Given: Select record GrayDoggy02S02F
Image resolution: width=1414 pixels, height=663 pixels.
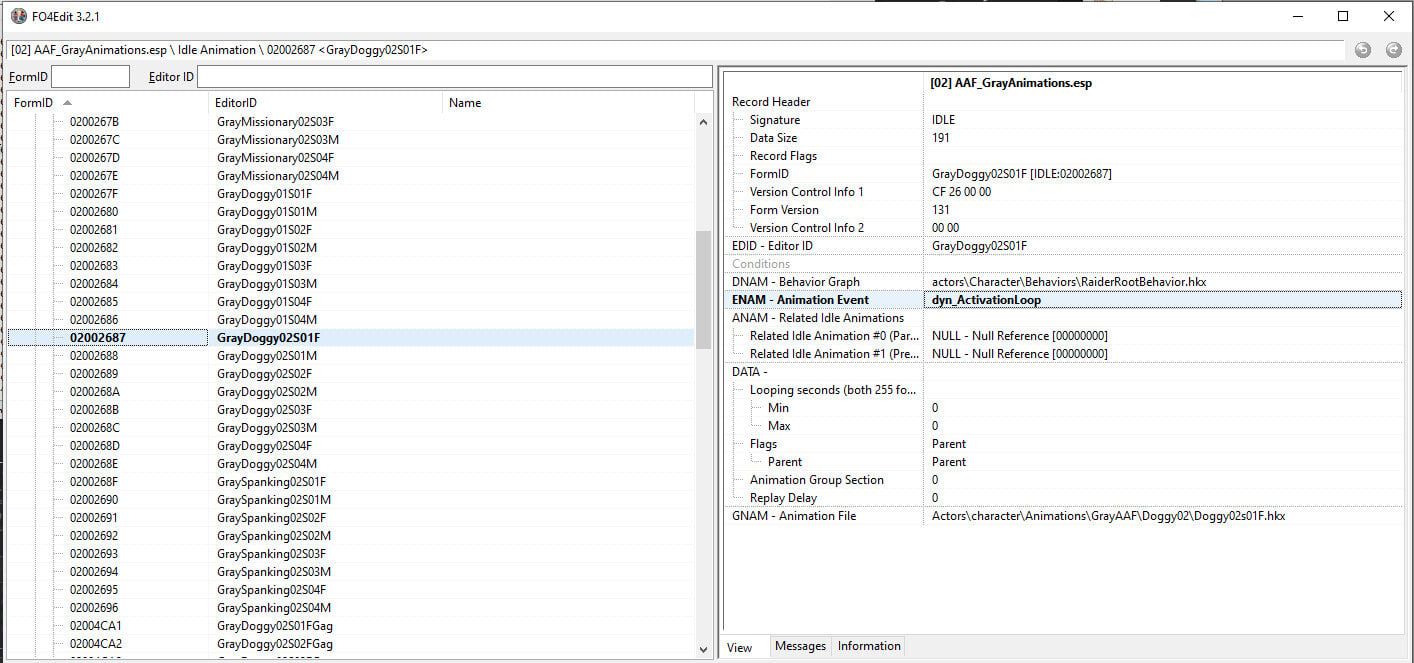Looking at the screenshot, I should [351, 374].
